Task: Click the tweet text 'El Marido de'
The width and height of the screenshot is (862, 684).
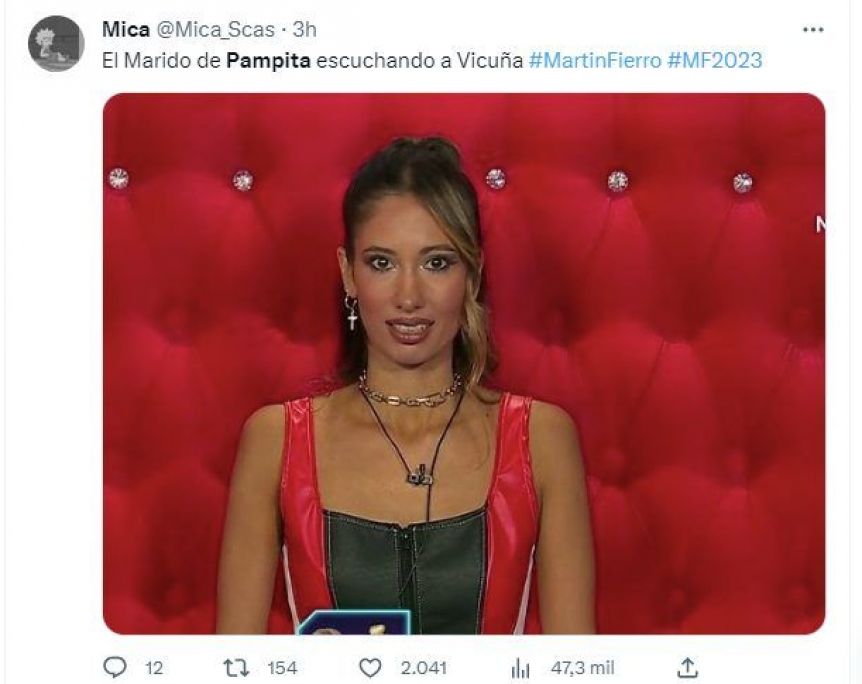Action: coord(161,60)
